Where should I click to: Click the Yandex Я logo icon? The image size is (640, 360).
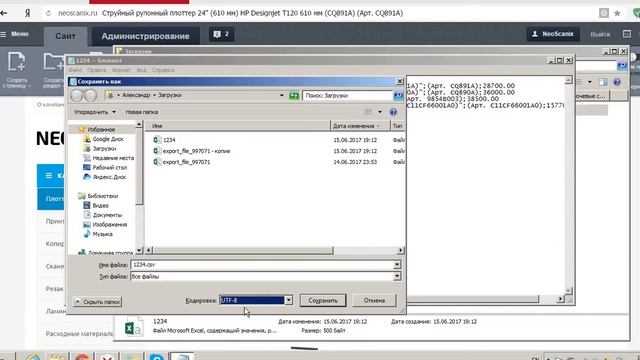coord(27,13)
